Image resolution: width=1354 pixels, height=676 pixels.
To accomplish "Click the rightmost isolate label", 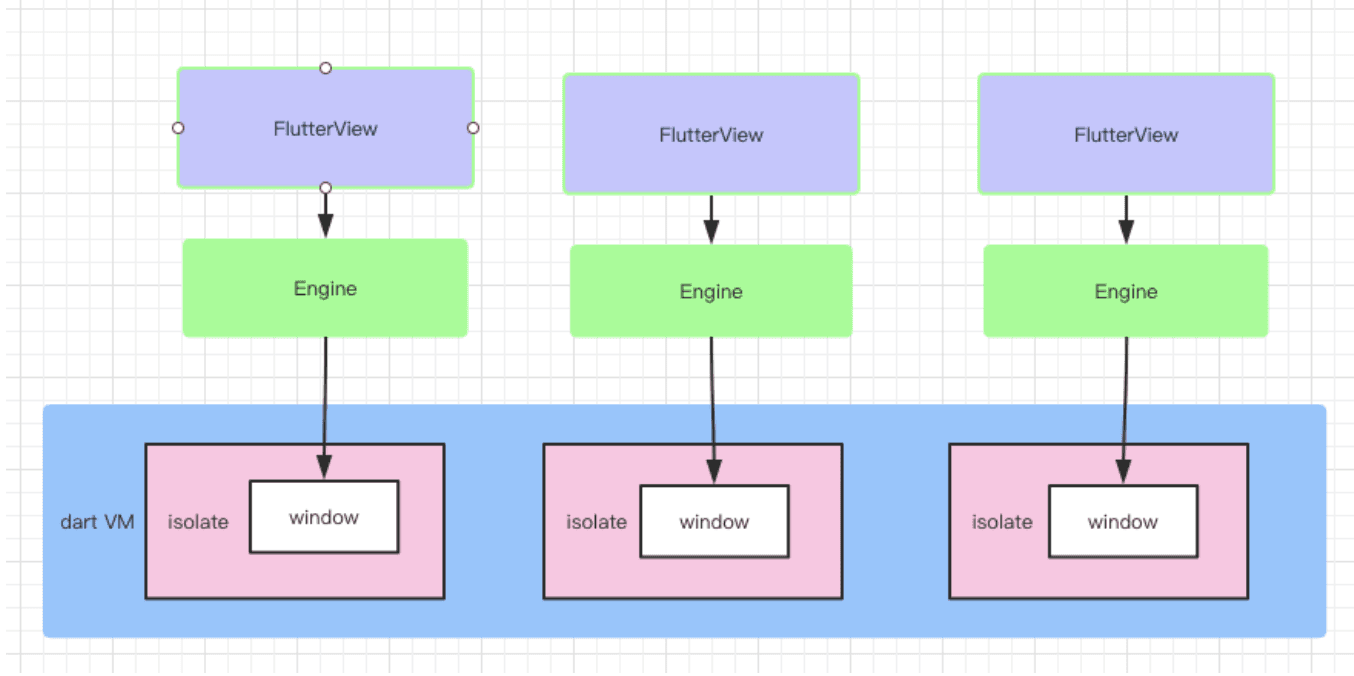I will 1002,521.
